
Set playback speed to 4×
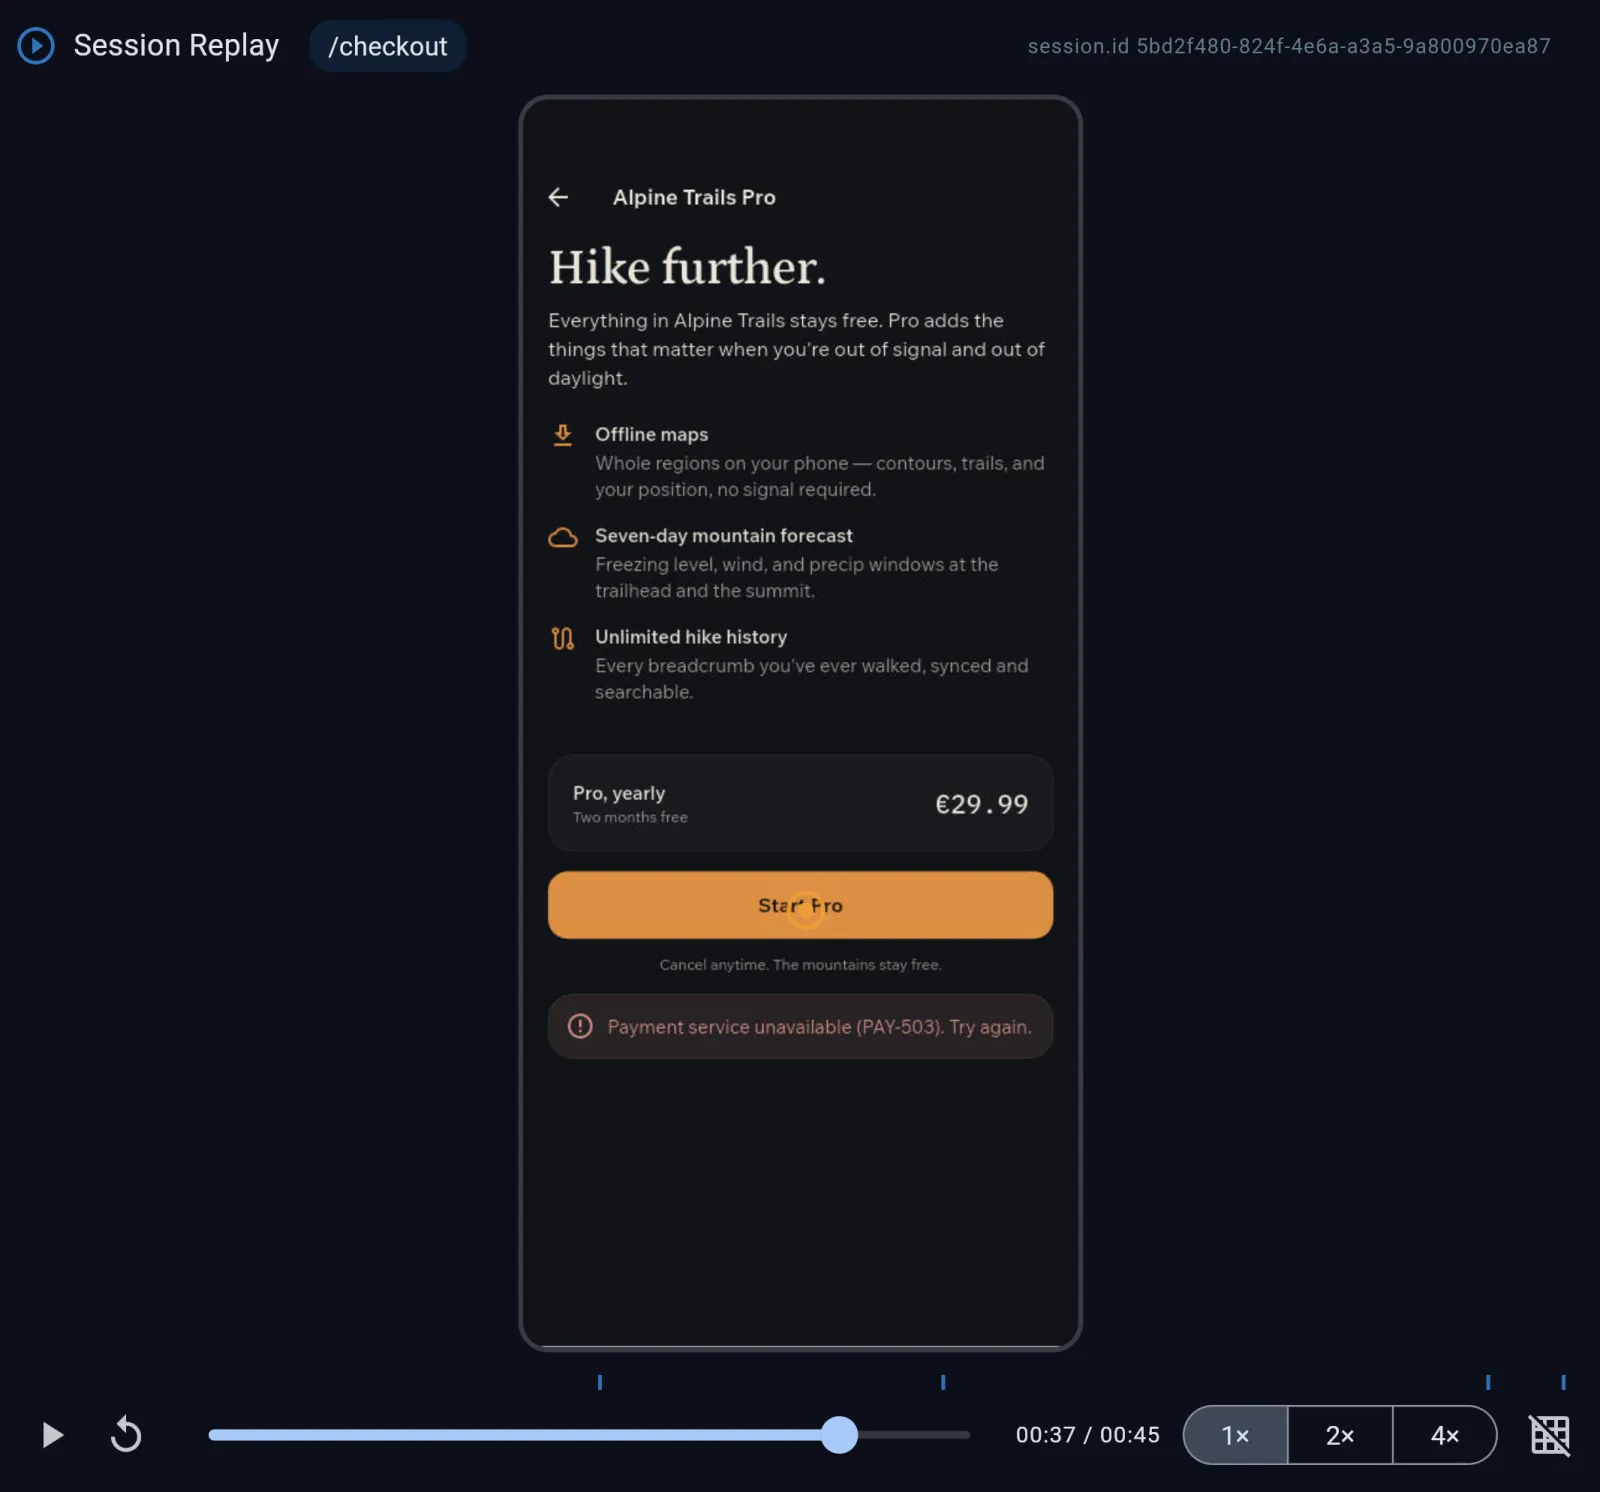[1445, 1435]
